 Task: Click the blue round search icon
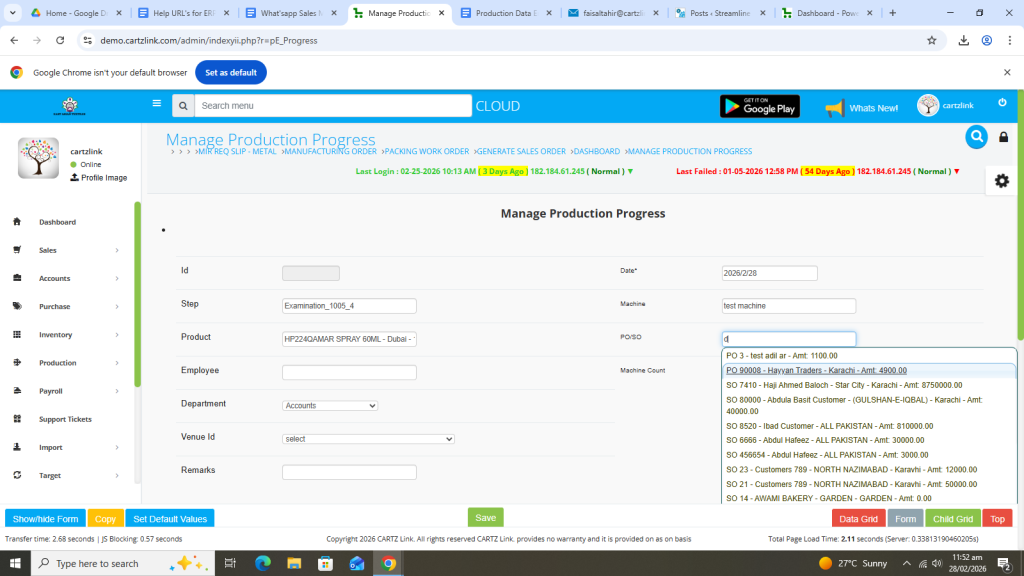(976, 137)
